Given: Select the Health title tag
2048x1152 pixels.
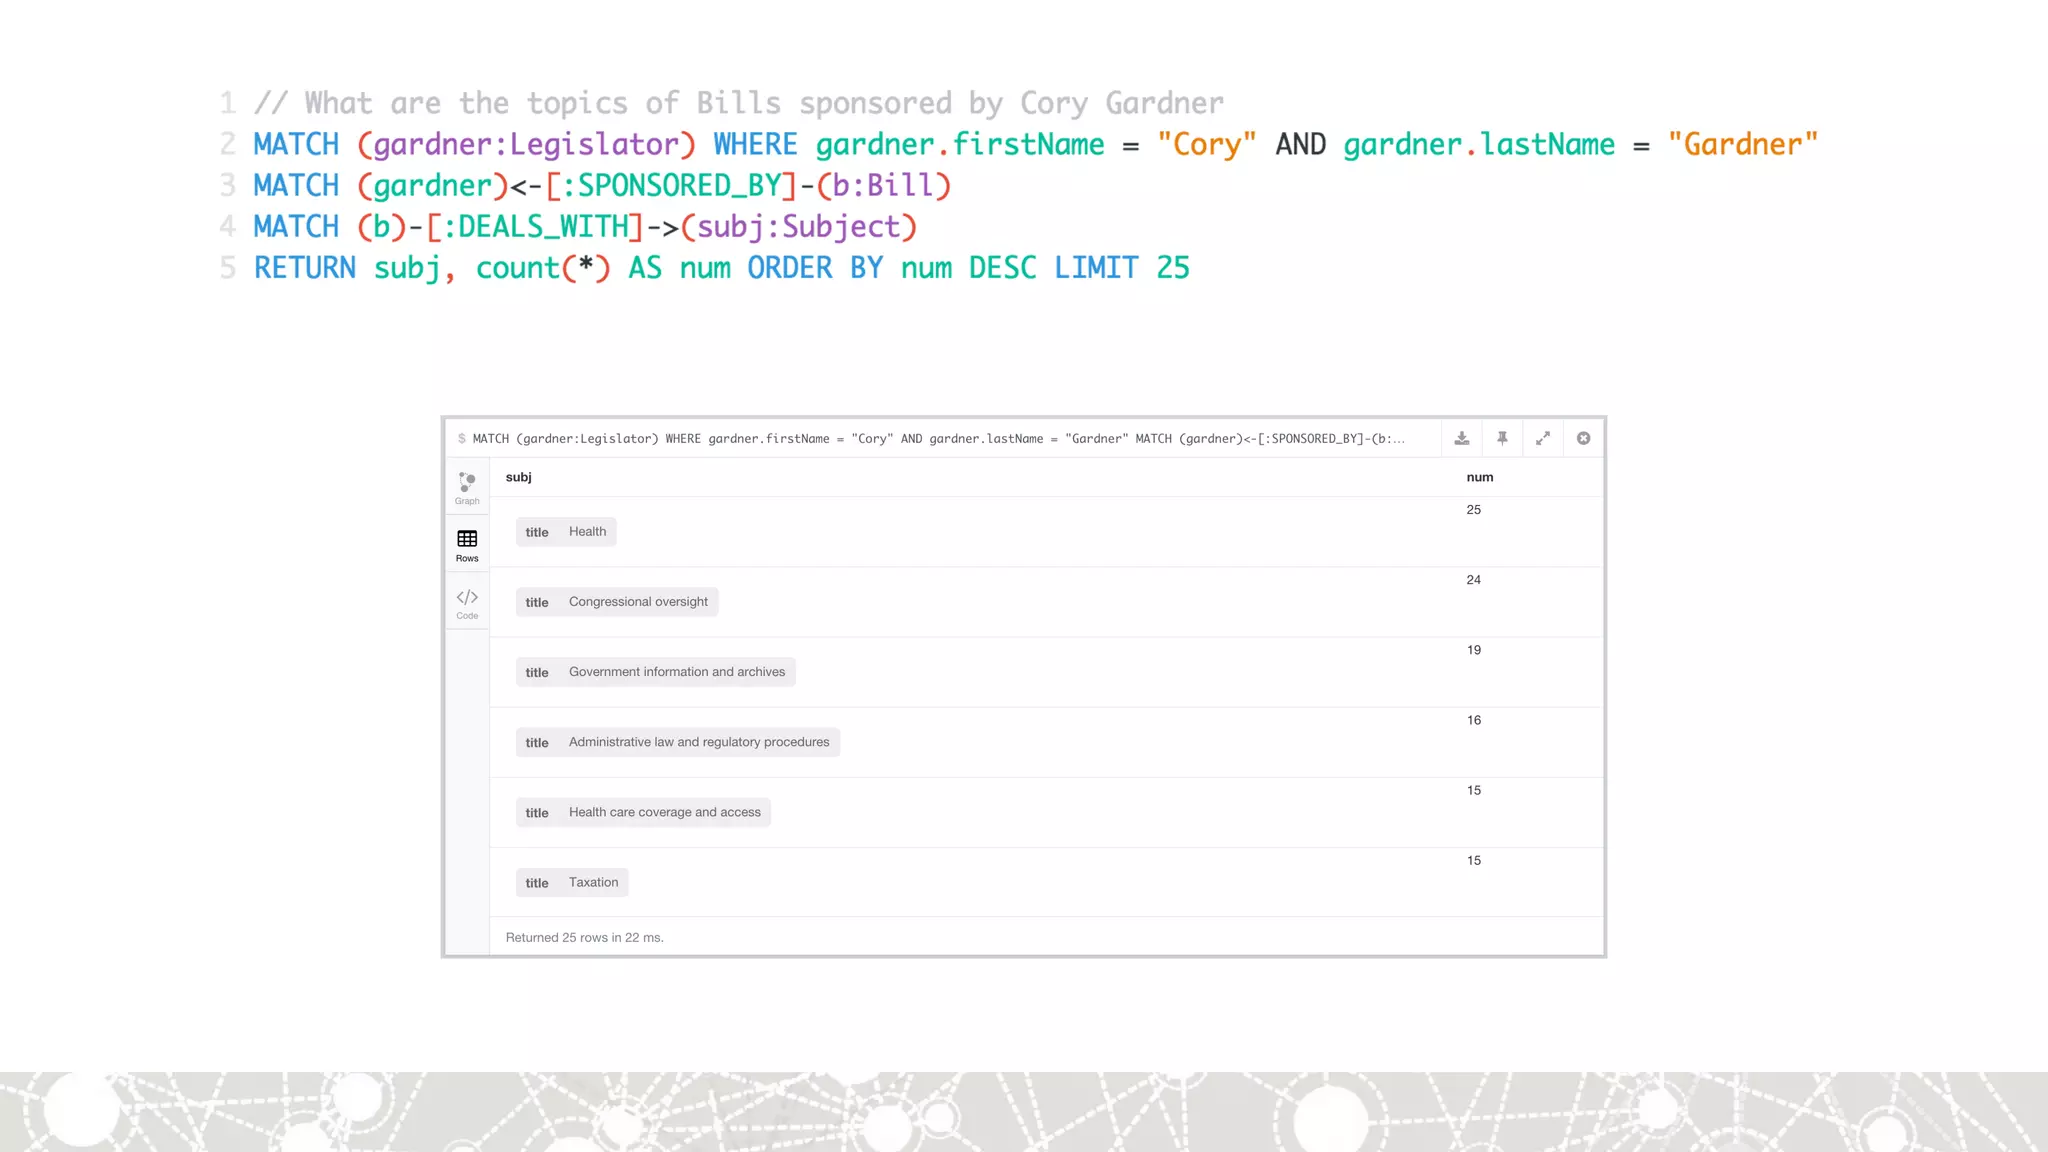Looking at the screenshot, I should tap(566, 532).
